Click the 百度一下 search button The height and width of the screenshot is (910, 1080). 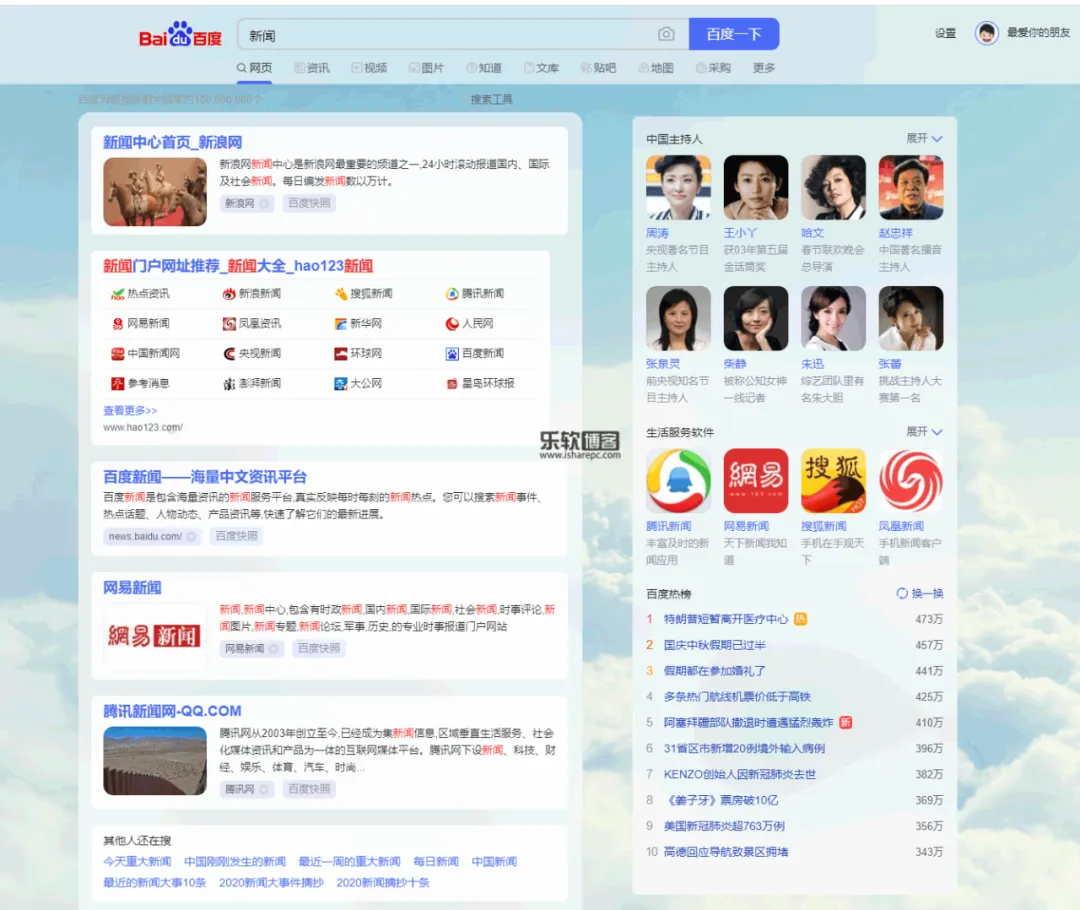point(734,34)
